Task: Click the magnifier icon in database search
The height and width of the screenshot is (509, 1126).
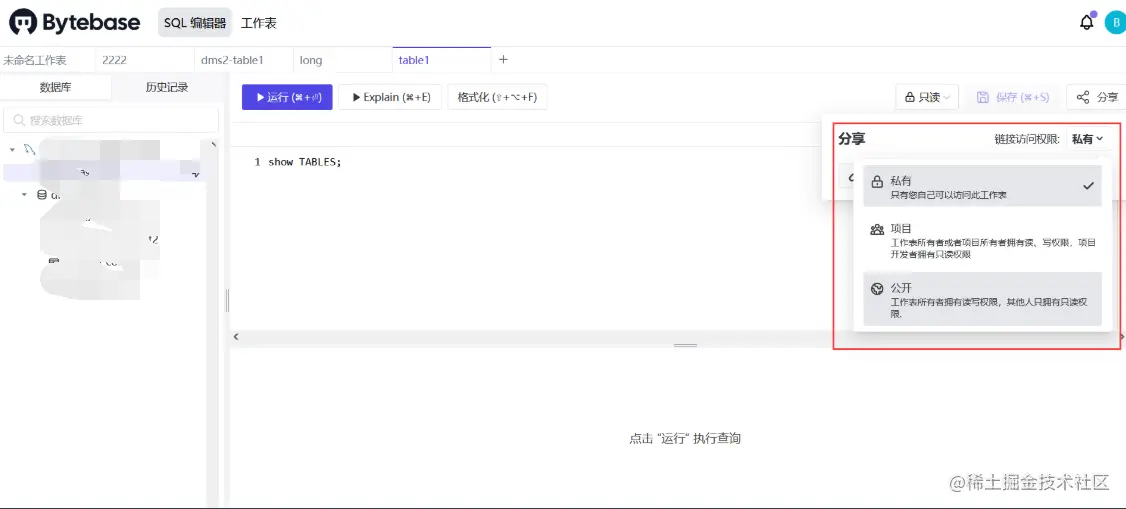Action: [19, 121]
